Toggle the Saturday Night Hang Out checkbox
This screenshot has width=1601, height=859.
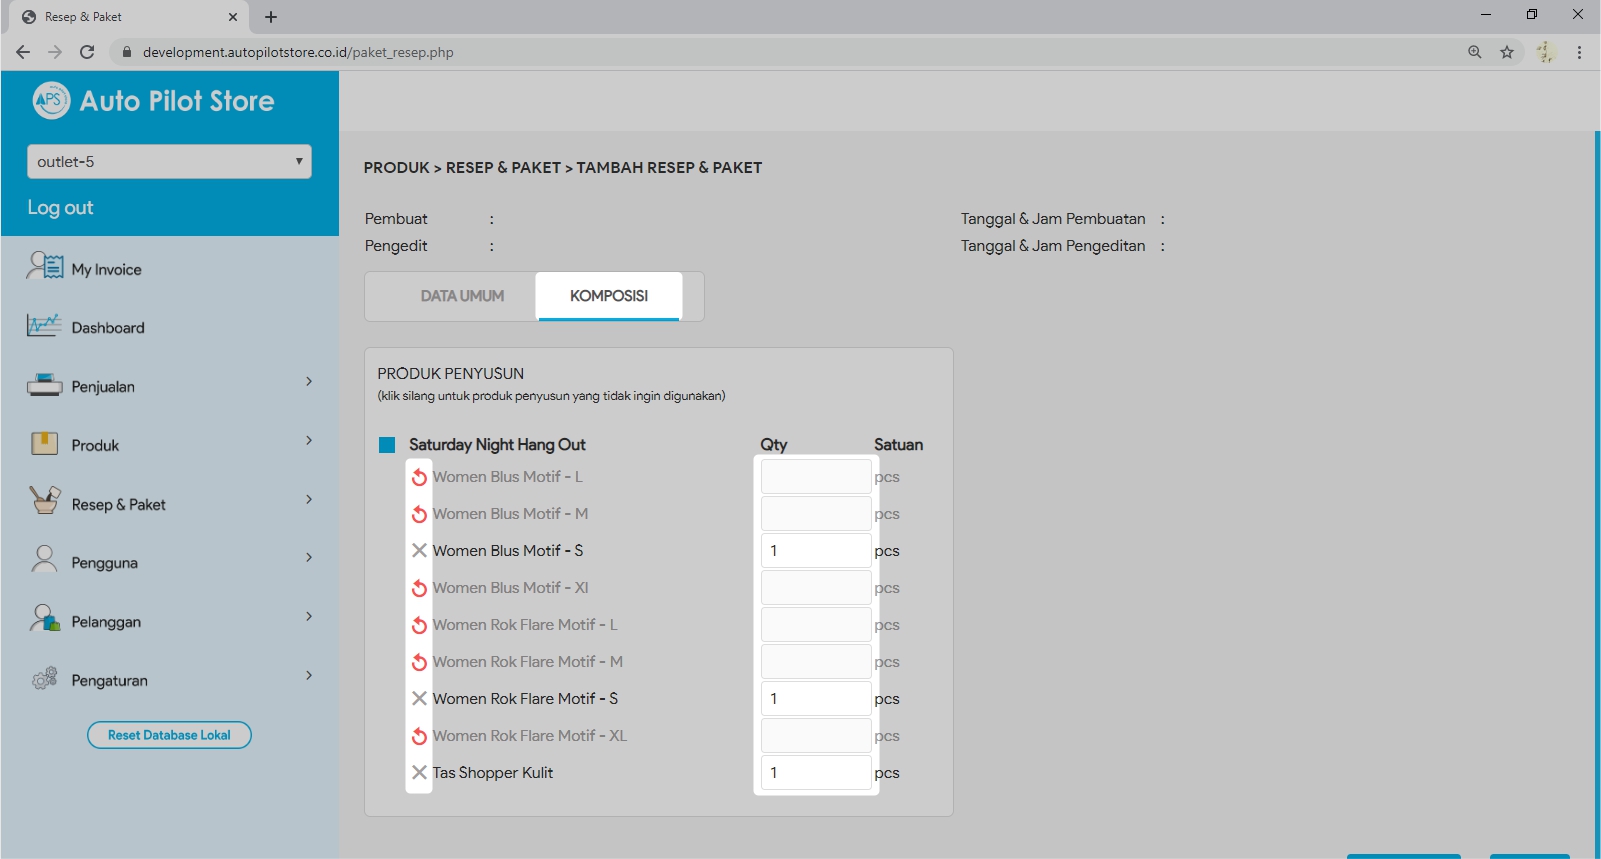point(387,445)
